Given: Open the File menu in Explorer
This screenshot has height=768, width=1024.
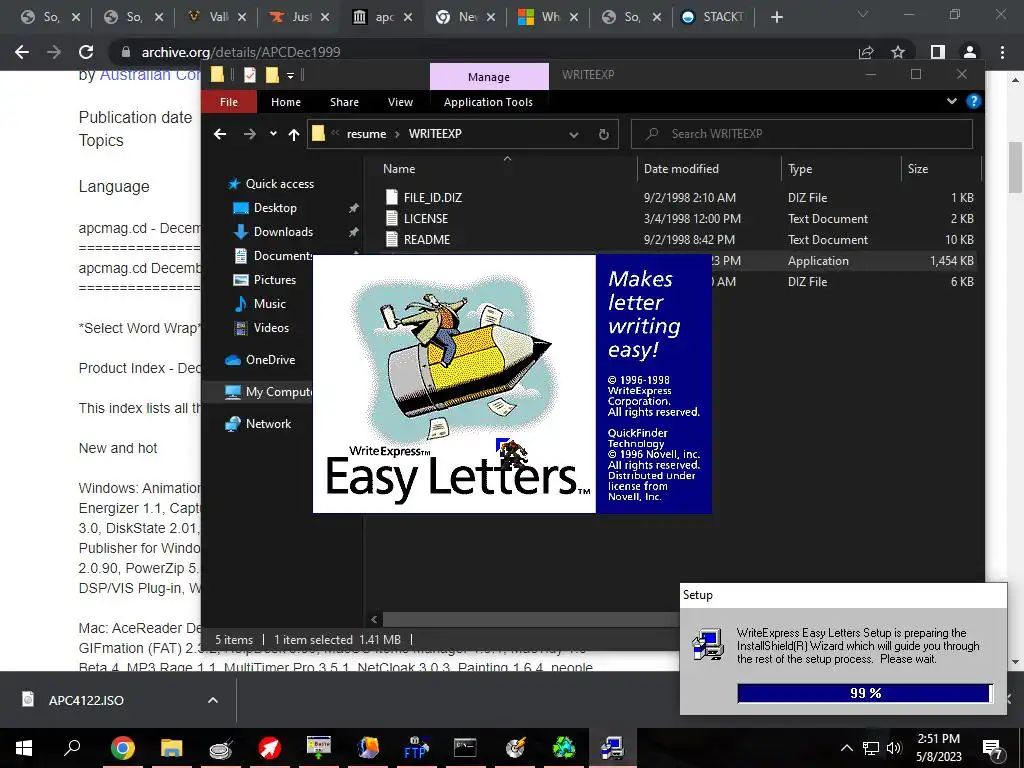Looking at the screenshot, I should (x=229, y=102).
